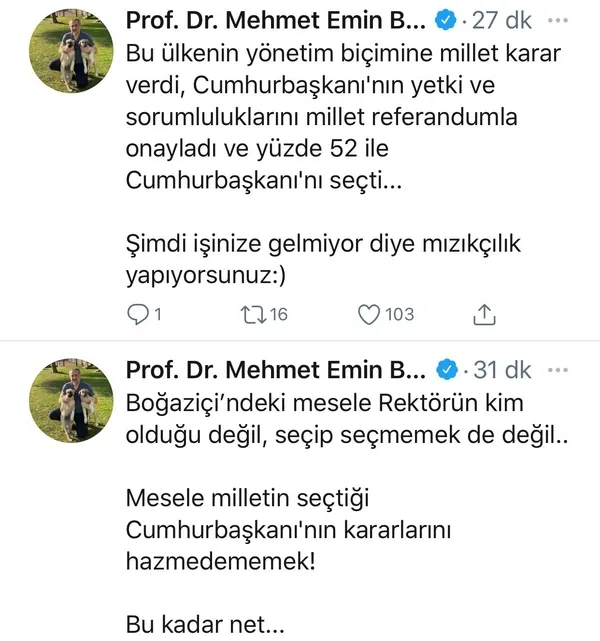Click the like count 103

point(399,315)
